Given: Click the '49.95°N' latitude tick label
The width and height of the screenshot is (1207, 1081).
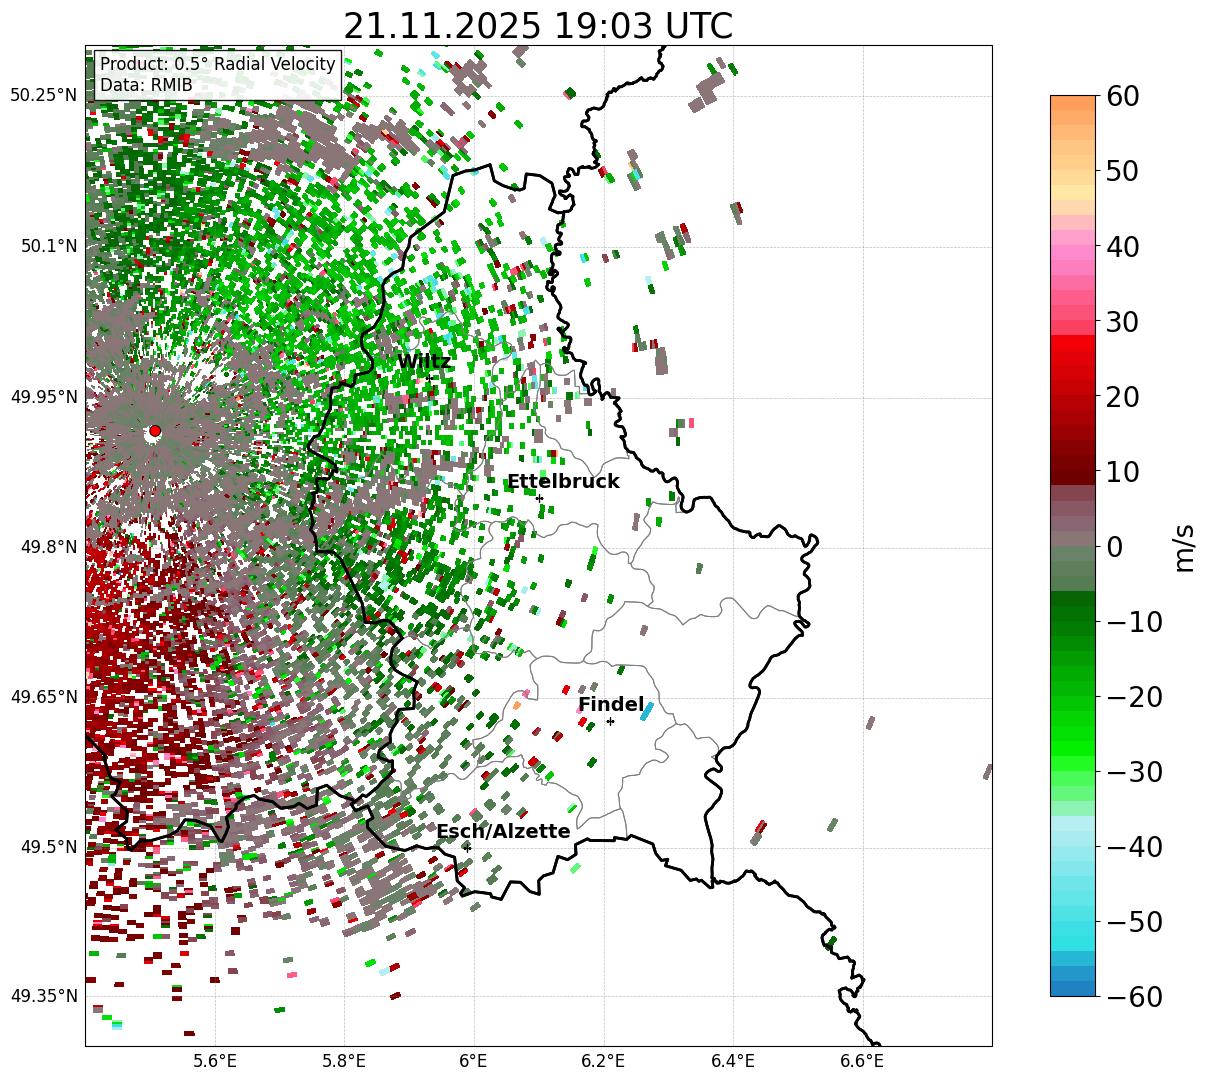Looking at the screenshot, I should [x=43, y=397].
